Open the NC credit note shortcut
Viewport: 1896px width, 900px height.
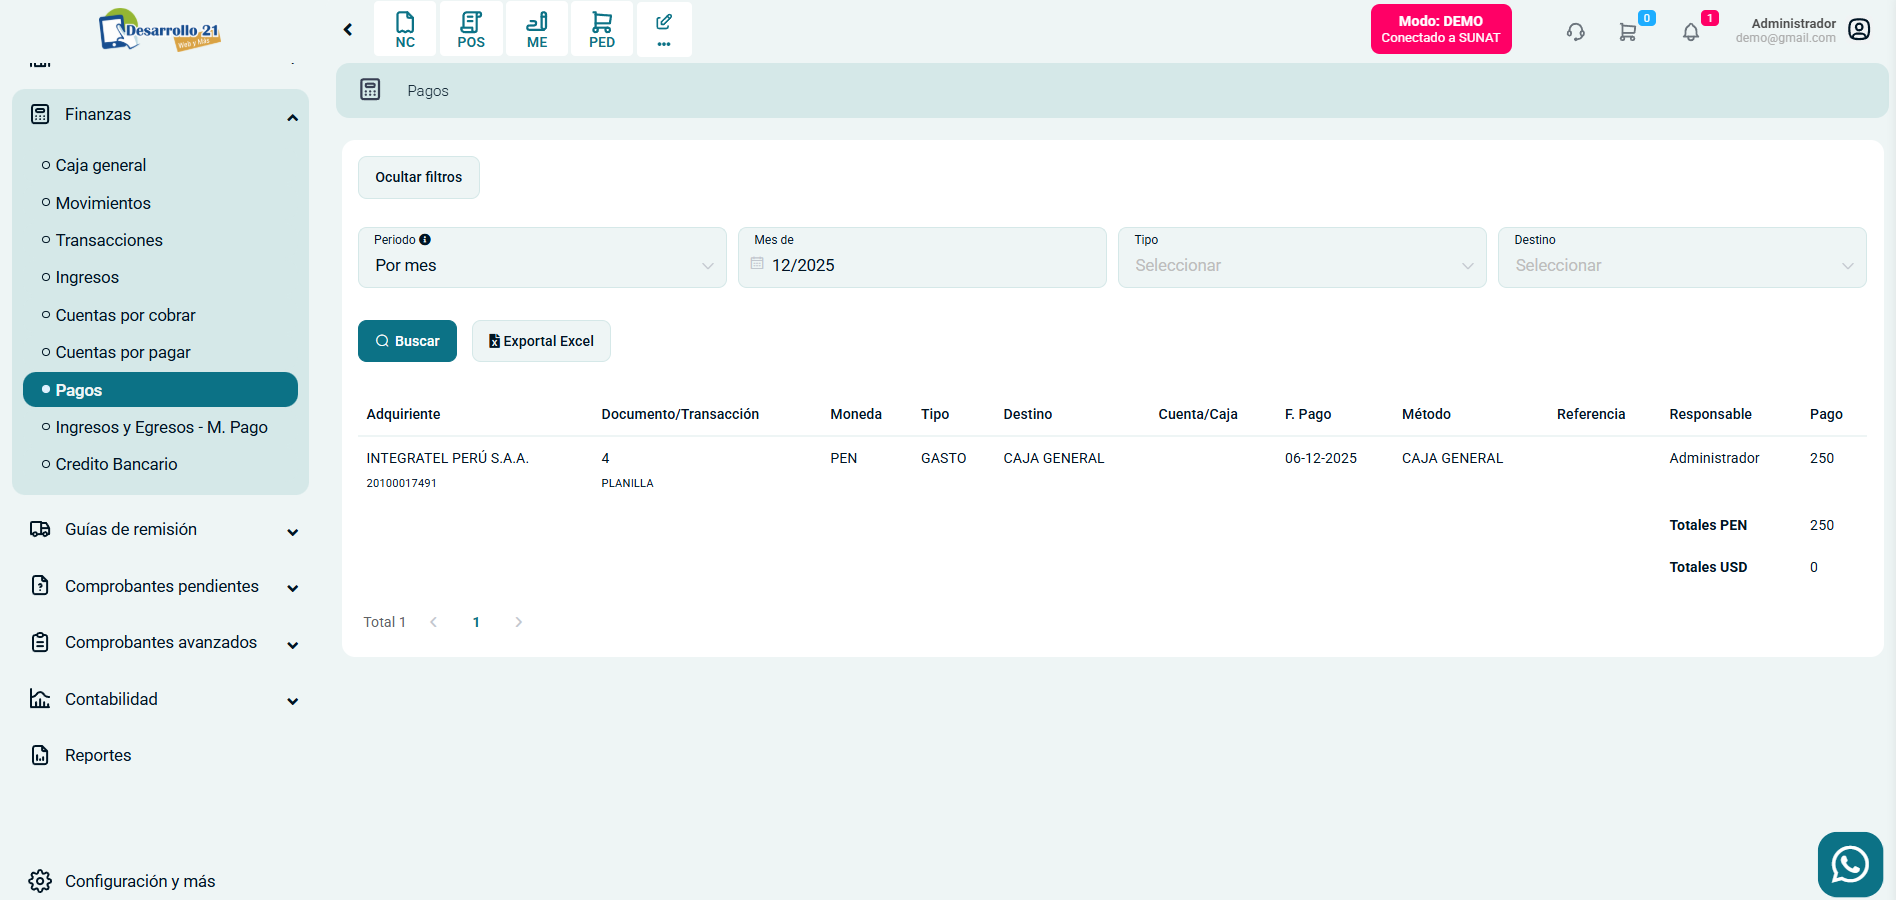pyautogui.click(x=405, y=29)
